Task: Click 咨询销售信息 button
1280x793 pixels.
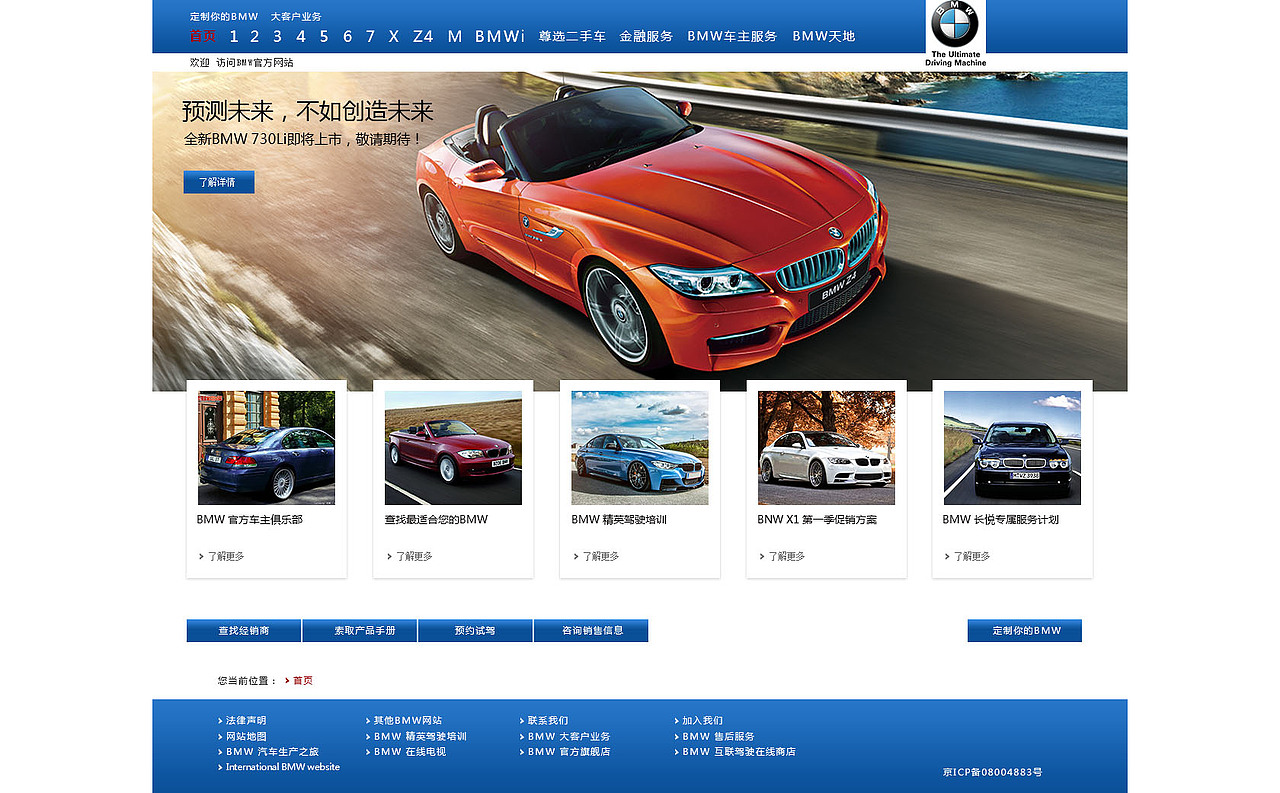Action: 591,631
